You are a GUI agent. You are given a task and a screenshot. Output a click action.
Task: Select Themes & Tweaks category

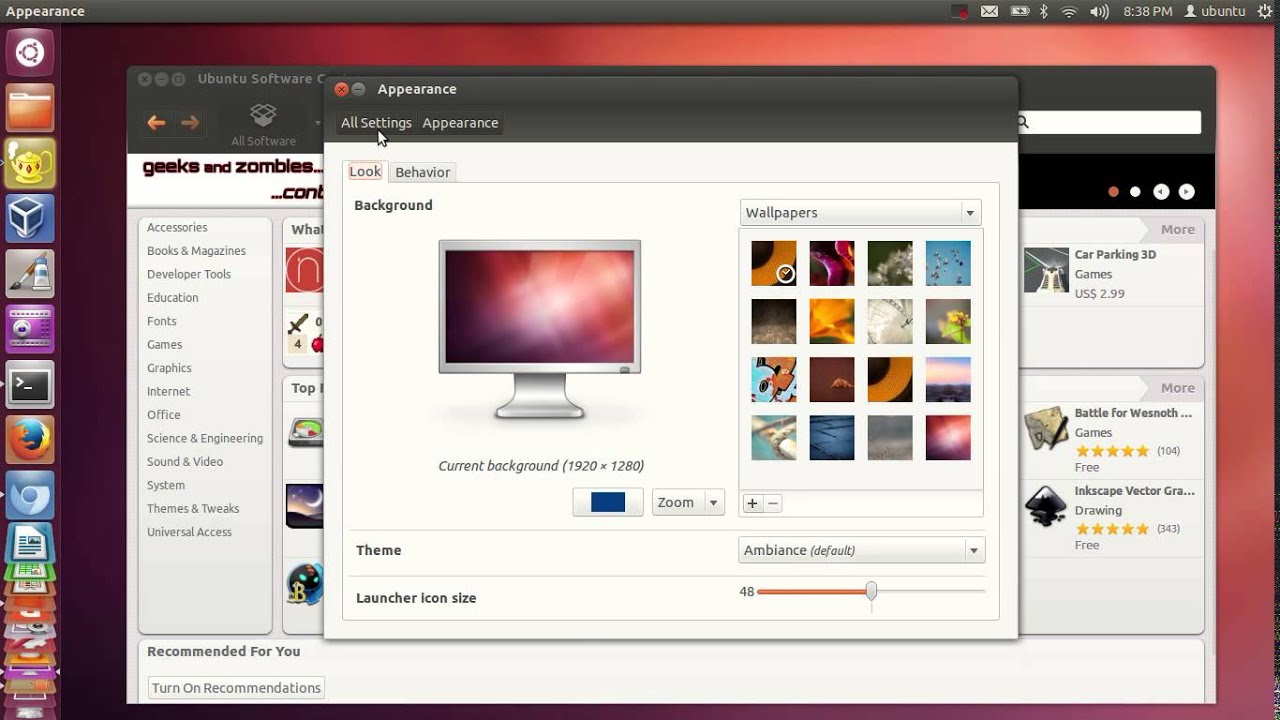(x=193, y=509)
